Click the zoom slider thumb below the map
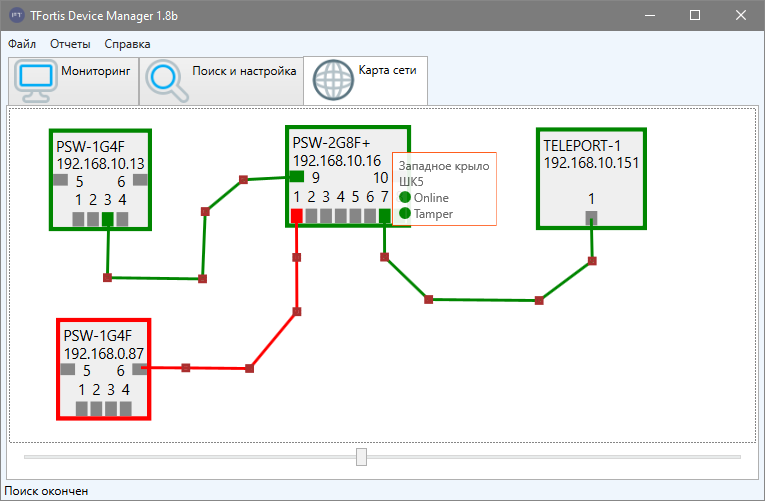 pos(361,457)
